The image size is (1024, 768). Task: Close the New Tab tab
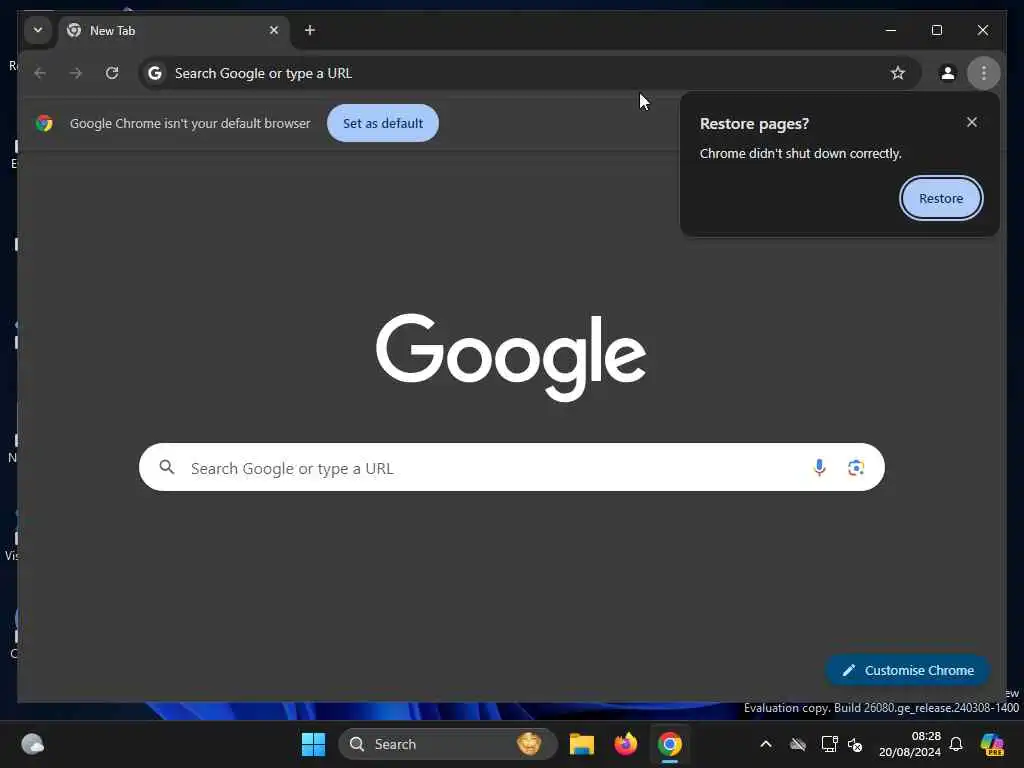click(274, 30)
